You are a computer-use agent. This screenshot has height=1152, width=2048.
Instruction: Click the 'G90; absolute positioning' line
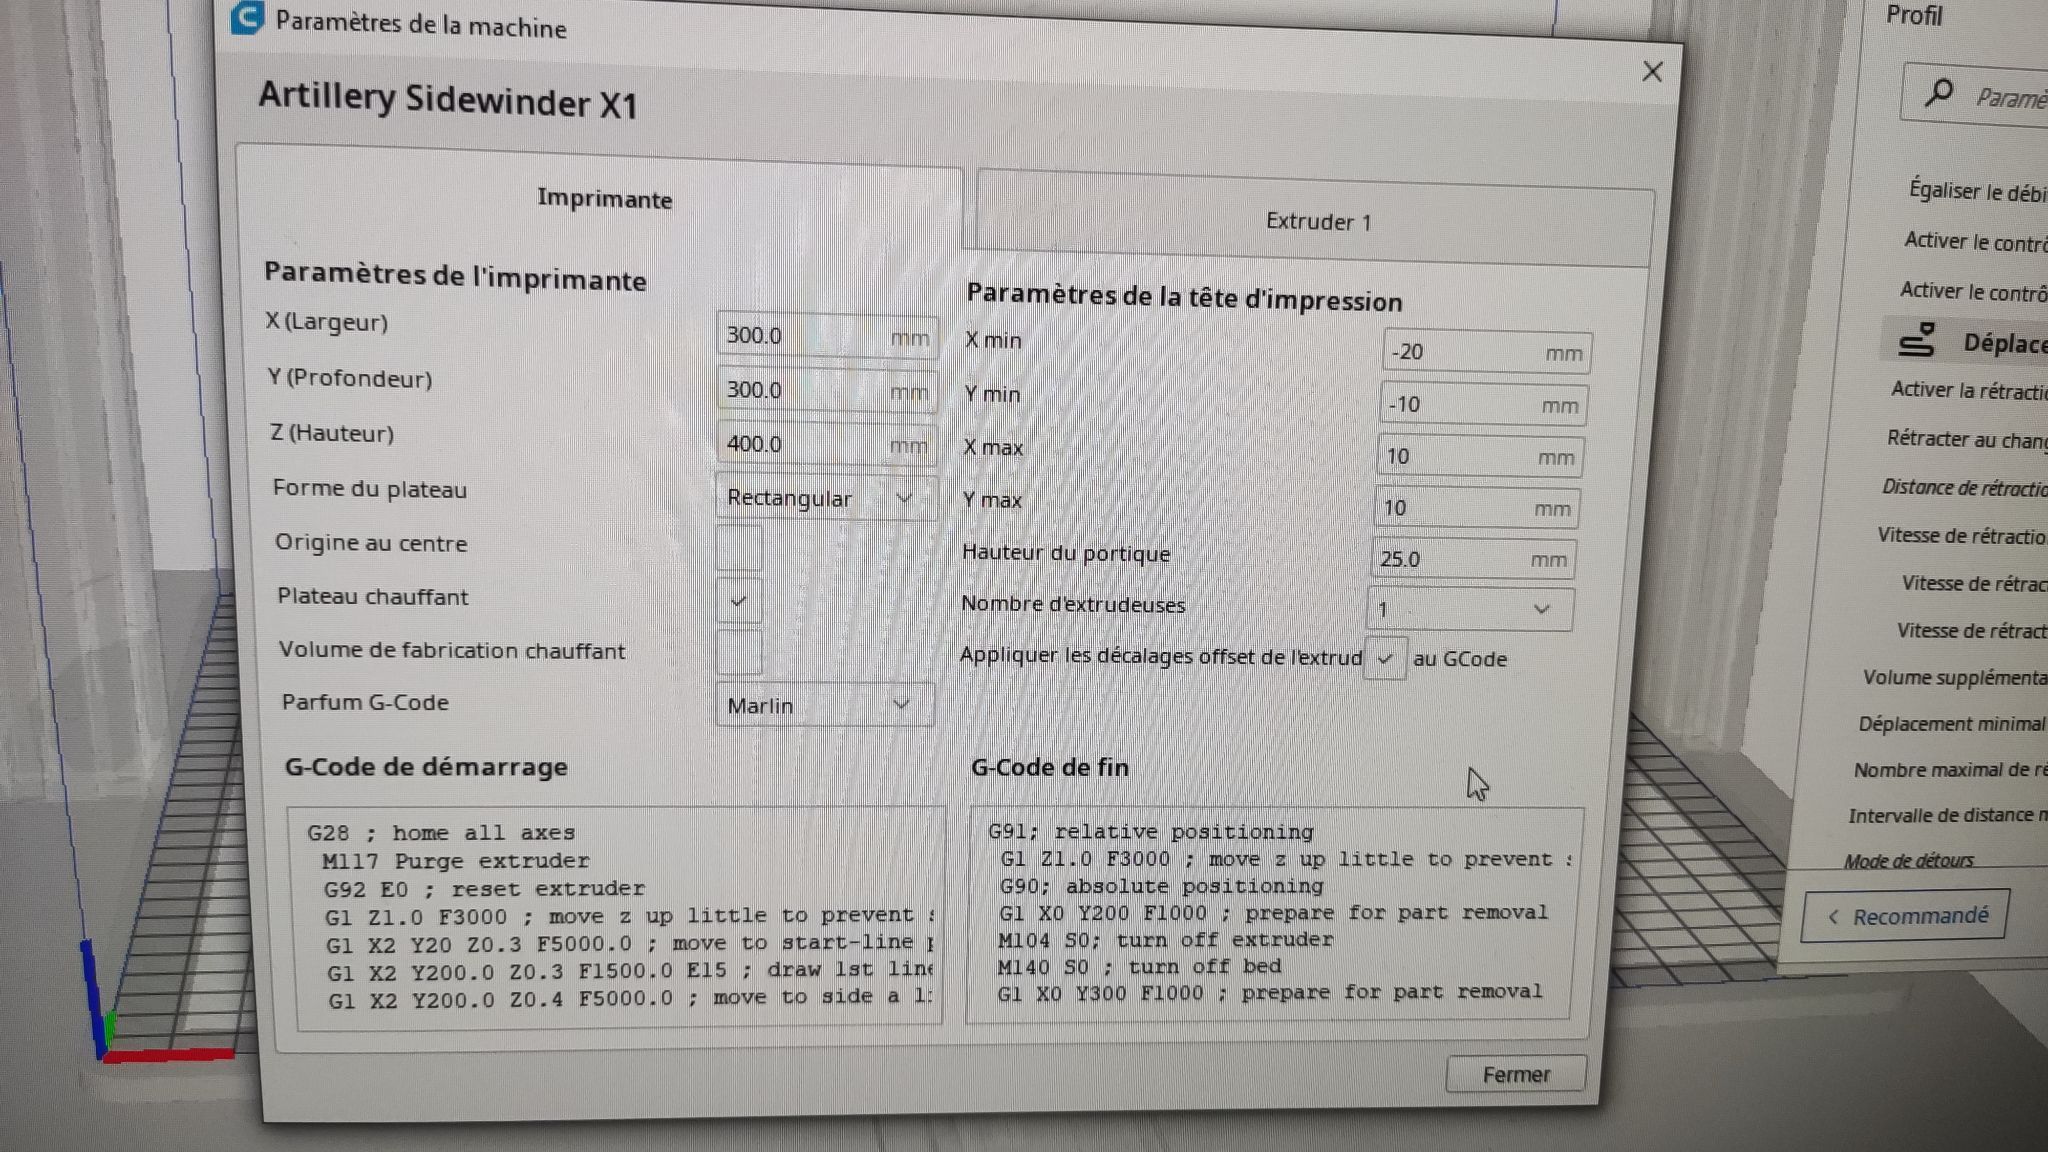pos(1161,886)
